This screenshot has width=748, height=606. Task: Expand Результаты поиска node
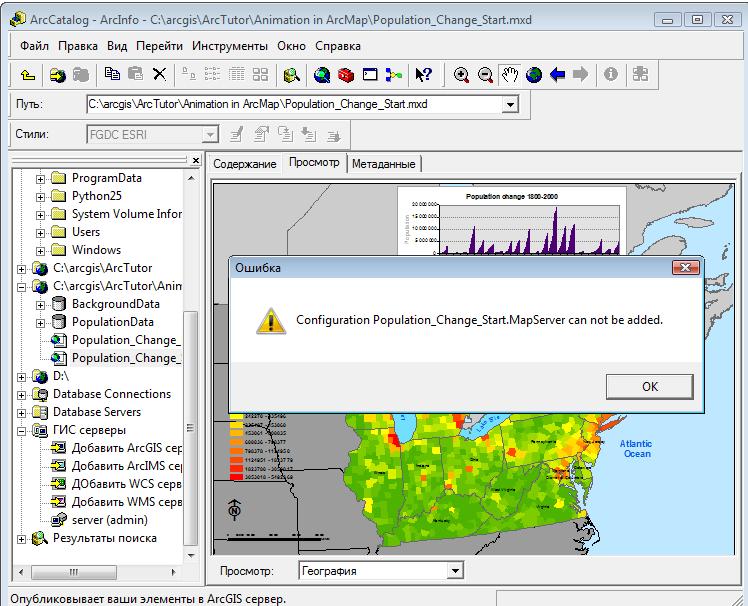coord(21,539)
